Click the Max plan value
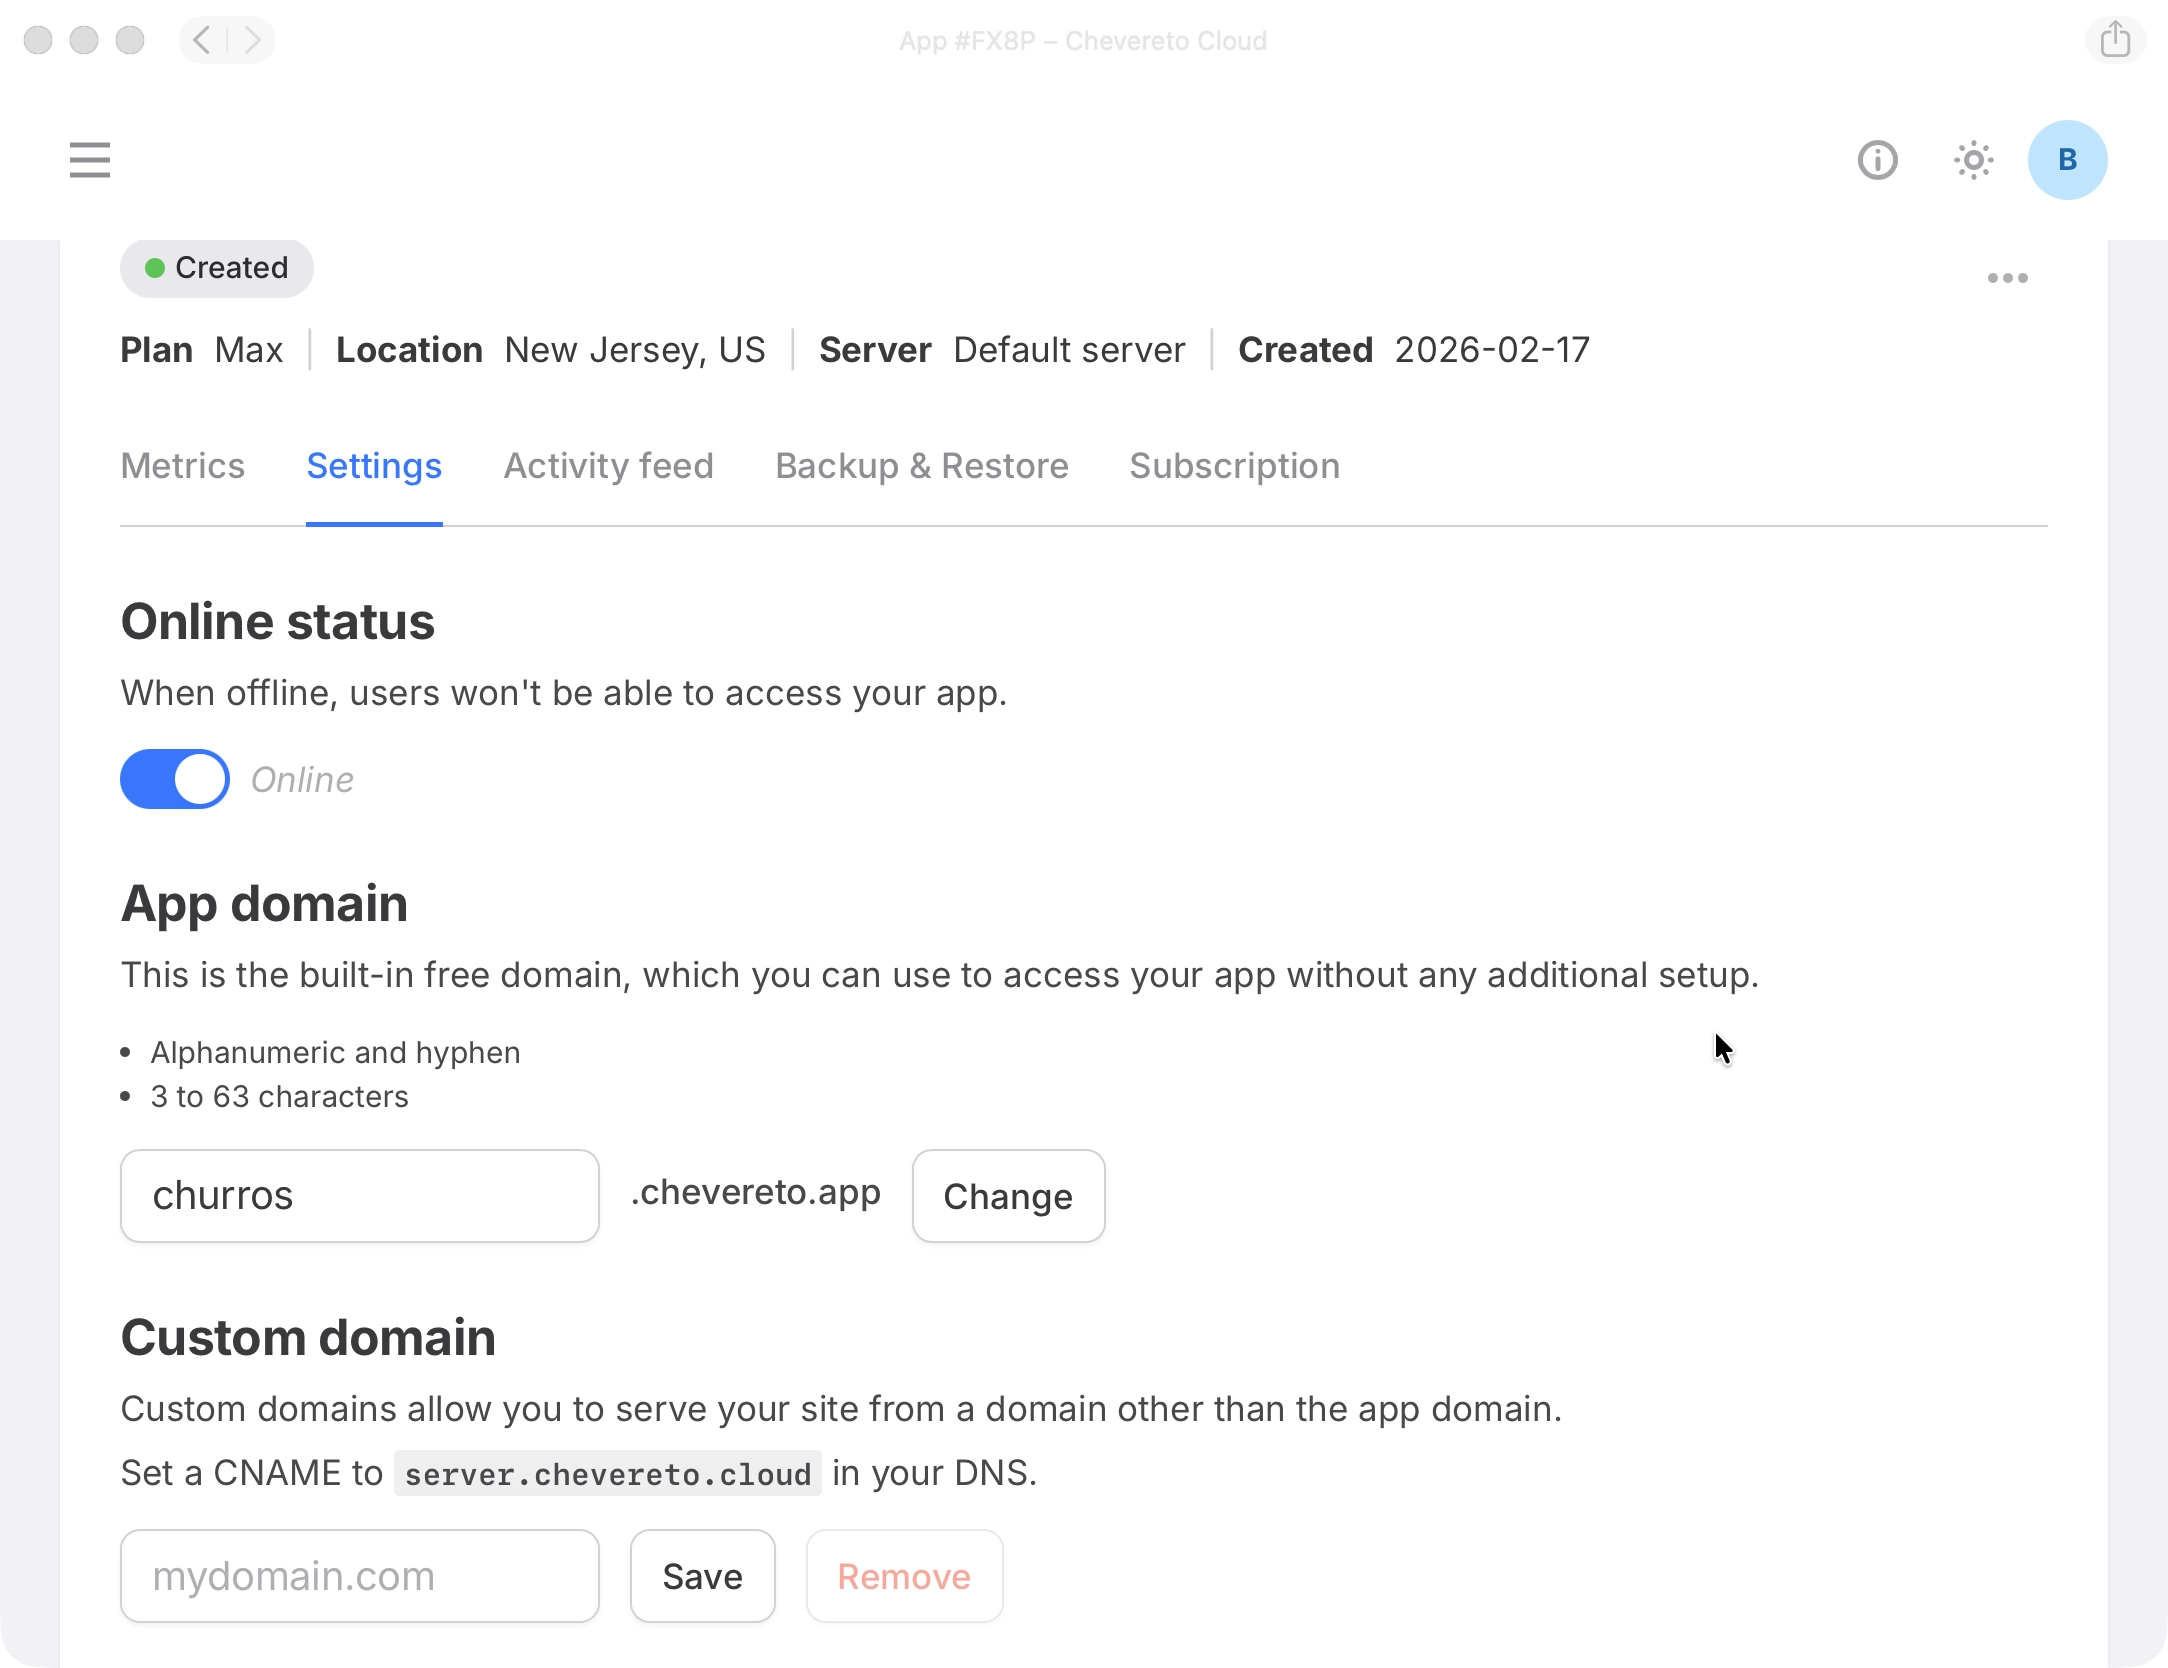The width and height of the screenshot is (2168, 1668). [249, 350]
